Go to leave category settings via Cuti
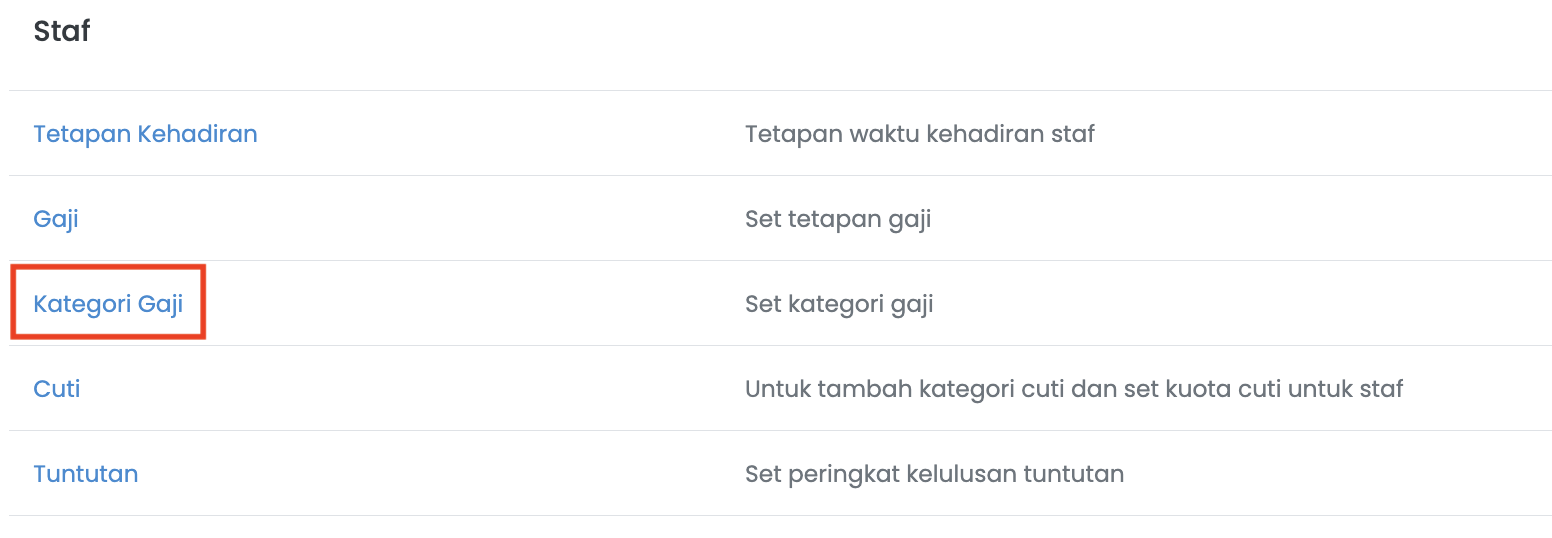1552x538 pixels. pos(57,388)
